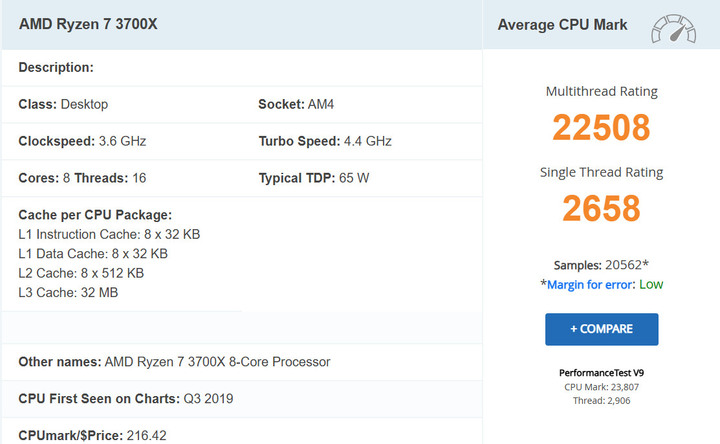Click the CPUmark/$Price value 216.42
Image resolution: width=720 pixels, height=444 pixels.
coord(146,435)
